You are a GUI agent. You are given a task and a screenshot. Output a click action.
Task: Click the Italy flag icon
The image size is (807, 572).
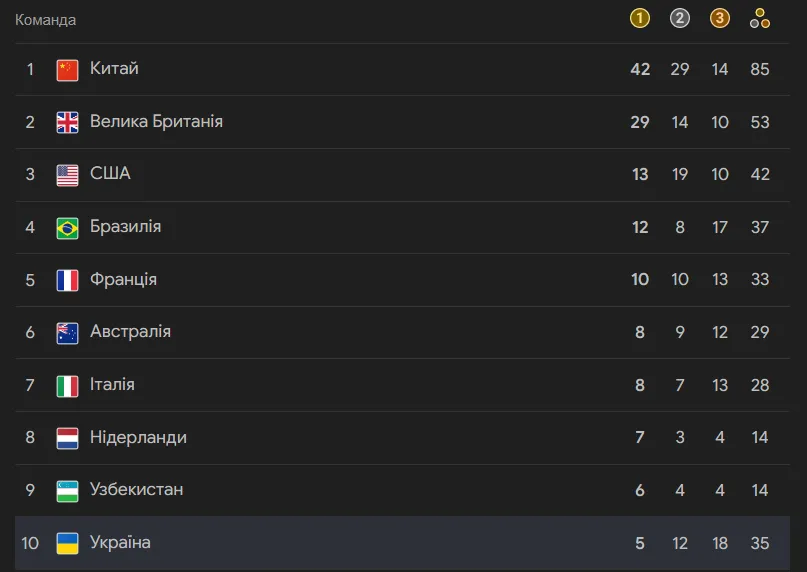tap(67, 385)
